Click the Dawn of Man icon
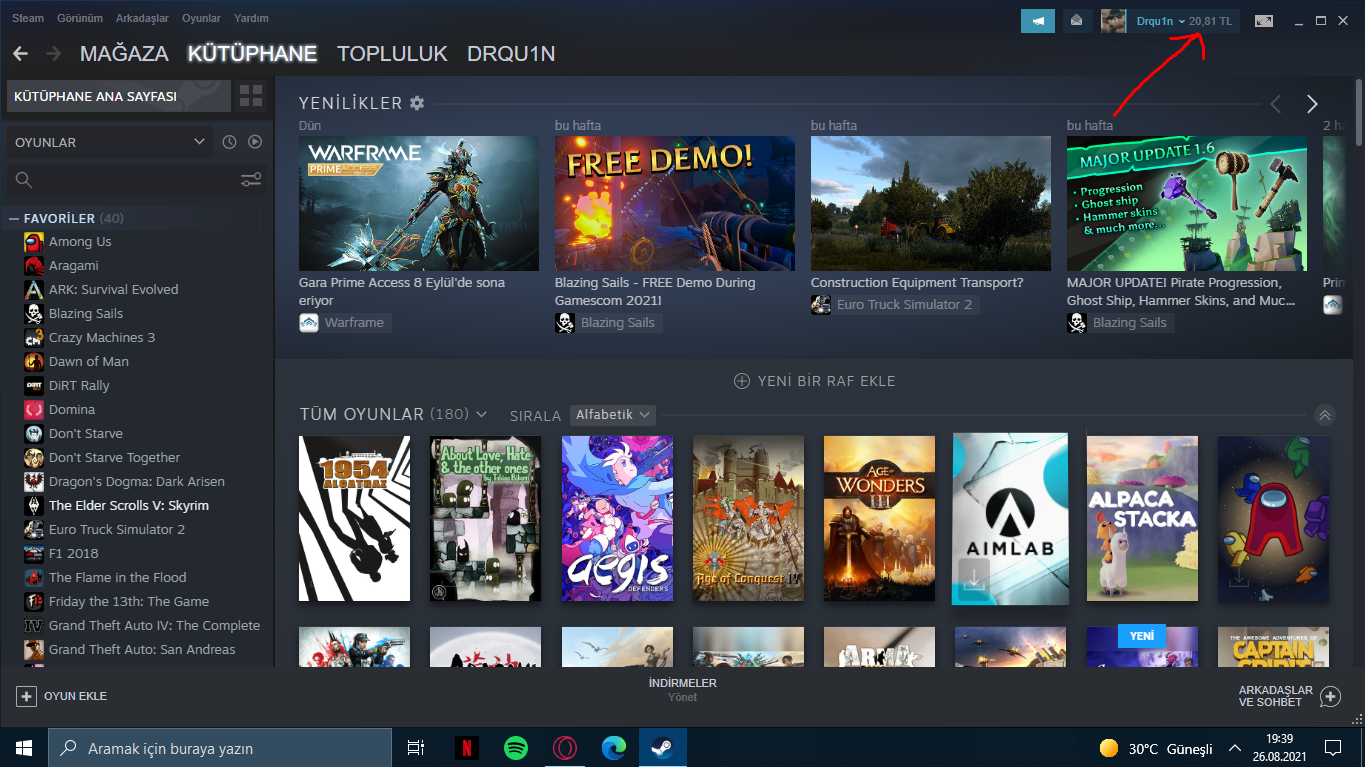 pos(34,362)
